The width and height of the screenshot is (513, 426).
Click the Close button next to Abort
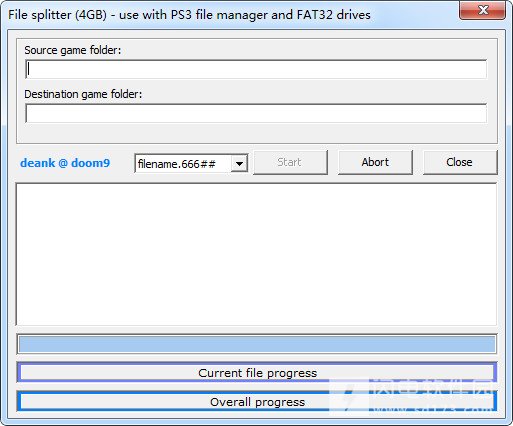[x=460, y=162]
